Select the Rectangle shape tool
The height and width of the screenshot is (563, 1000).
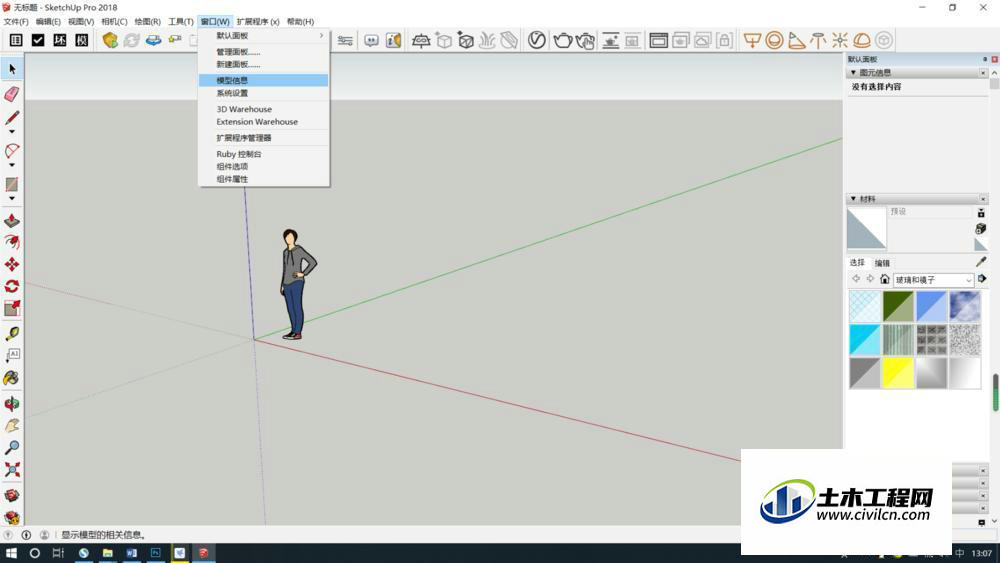point(12,184)
